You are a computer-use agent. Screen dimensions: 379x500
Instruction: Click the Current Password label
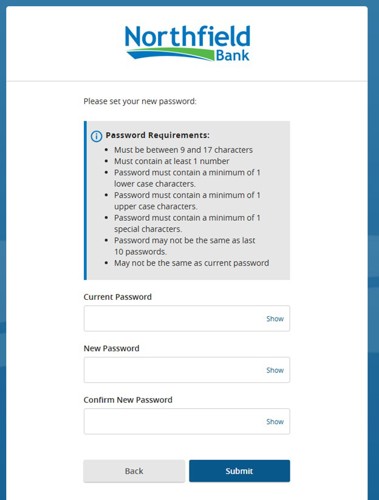pos(118,297)
